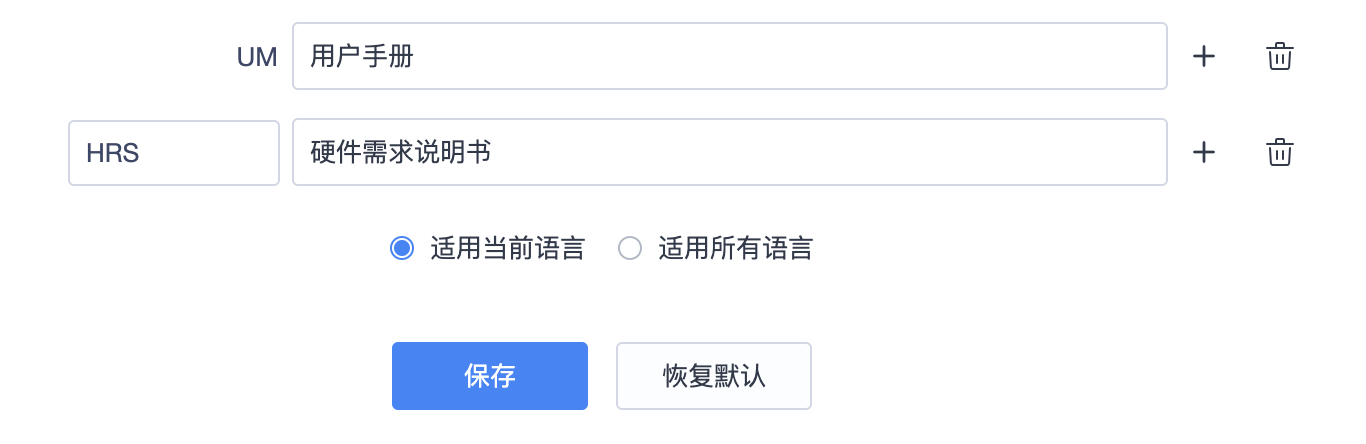Click the plus icon in the UM row
The height and width of the screenshot is (444, 1366).
coord(1204,56)
